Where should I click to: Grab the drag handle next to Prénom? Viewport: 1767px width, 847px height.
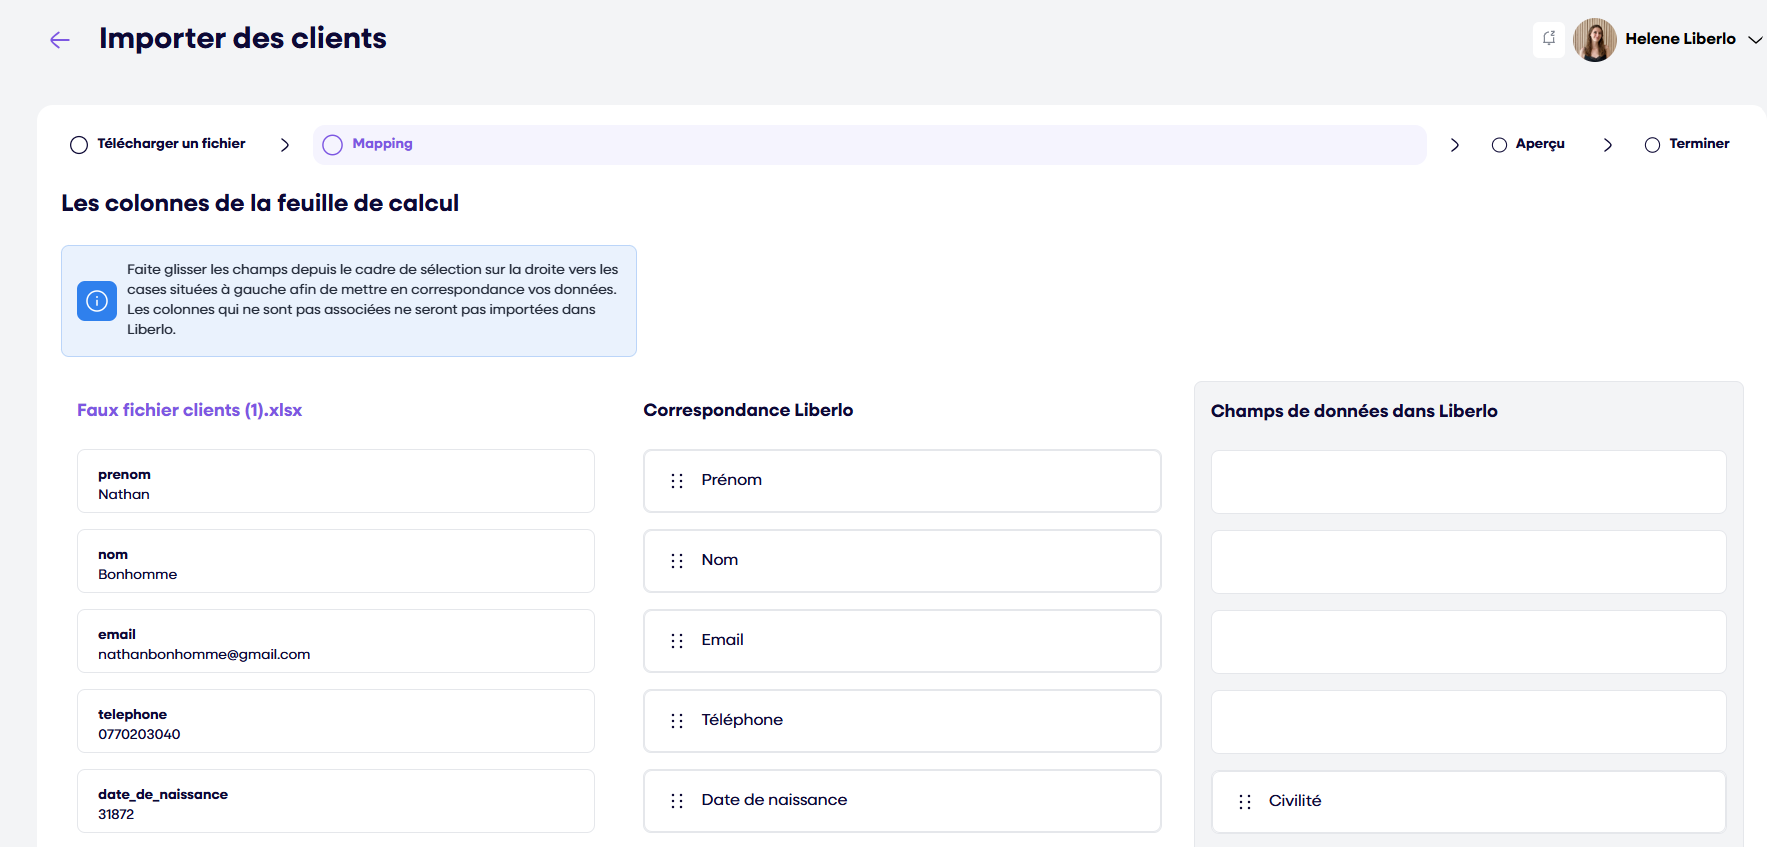point(677,481)
